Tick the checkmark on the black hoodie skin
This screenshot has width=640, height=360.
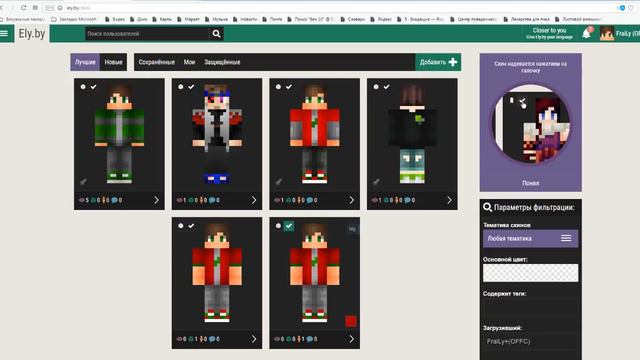[x=386, y=87]
